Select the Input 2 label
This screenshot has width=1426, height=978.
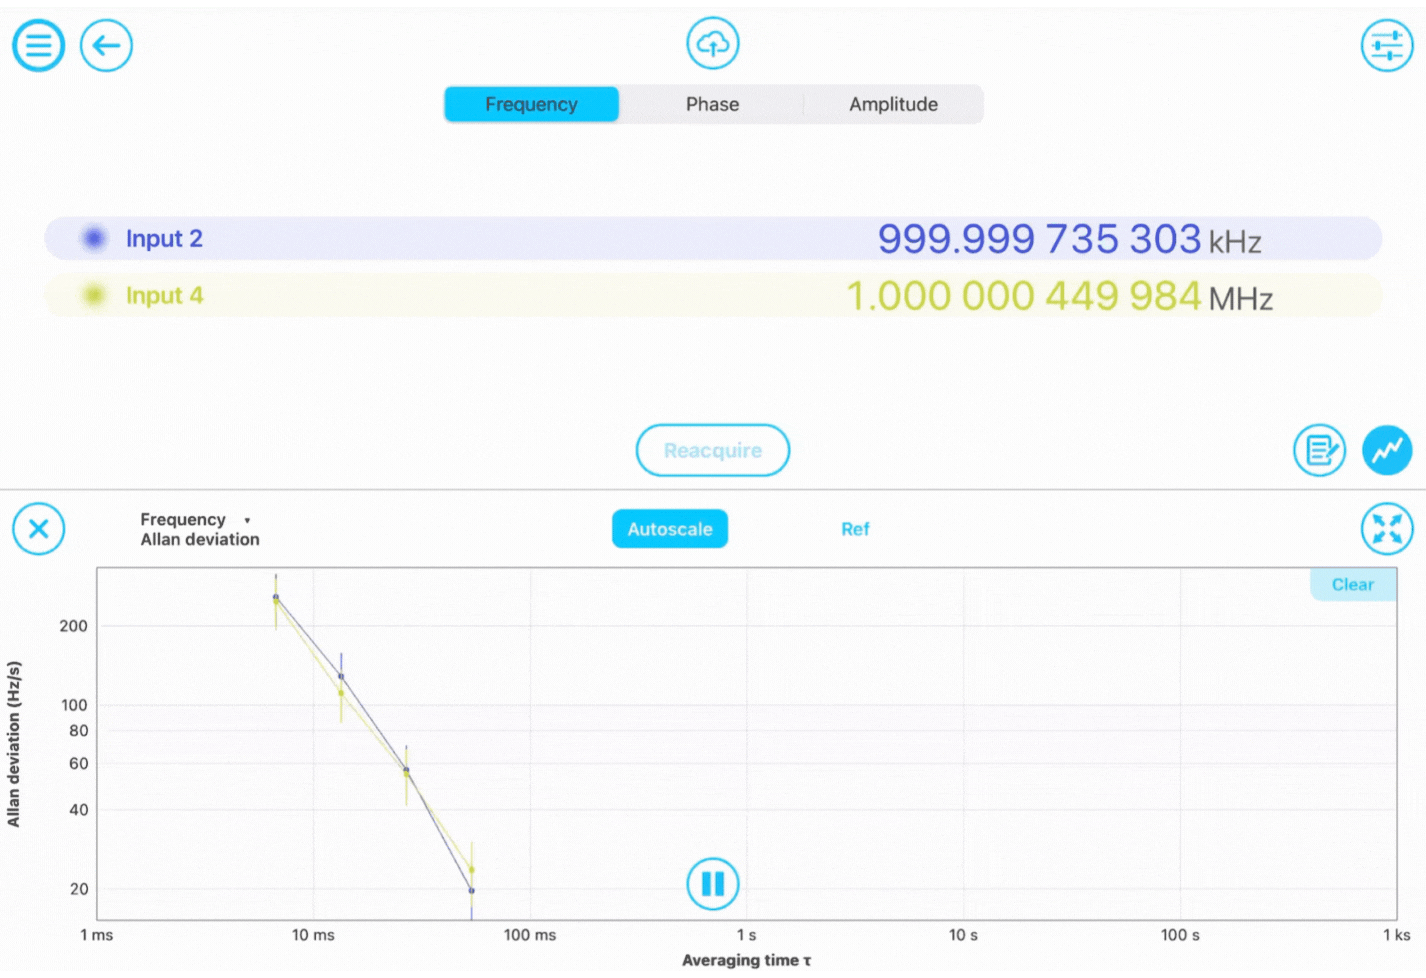tap(164, 238)
